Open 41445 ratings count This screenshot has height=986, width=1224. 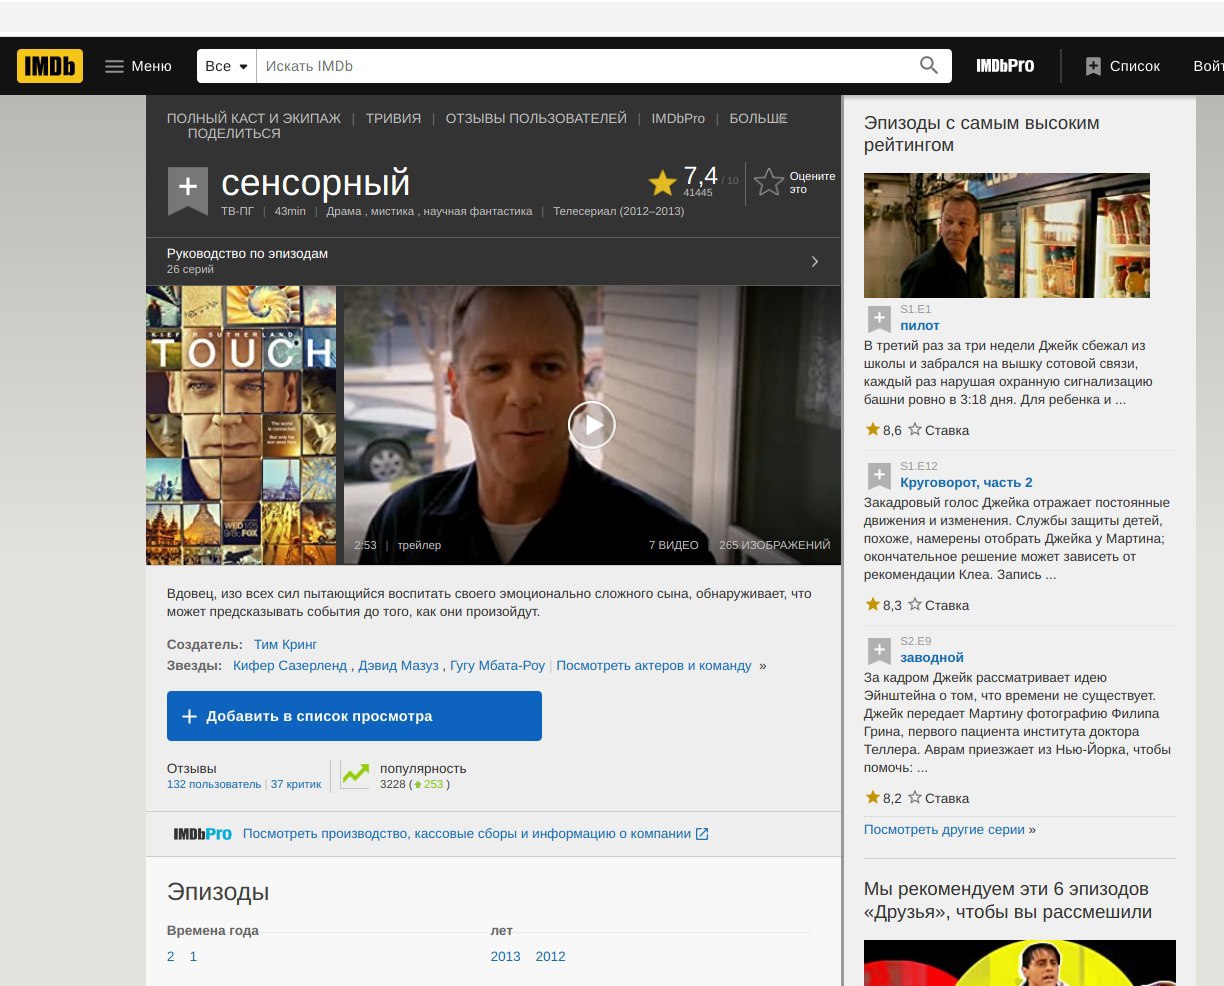coord(698,192)
